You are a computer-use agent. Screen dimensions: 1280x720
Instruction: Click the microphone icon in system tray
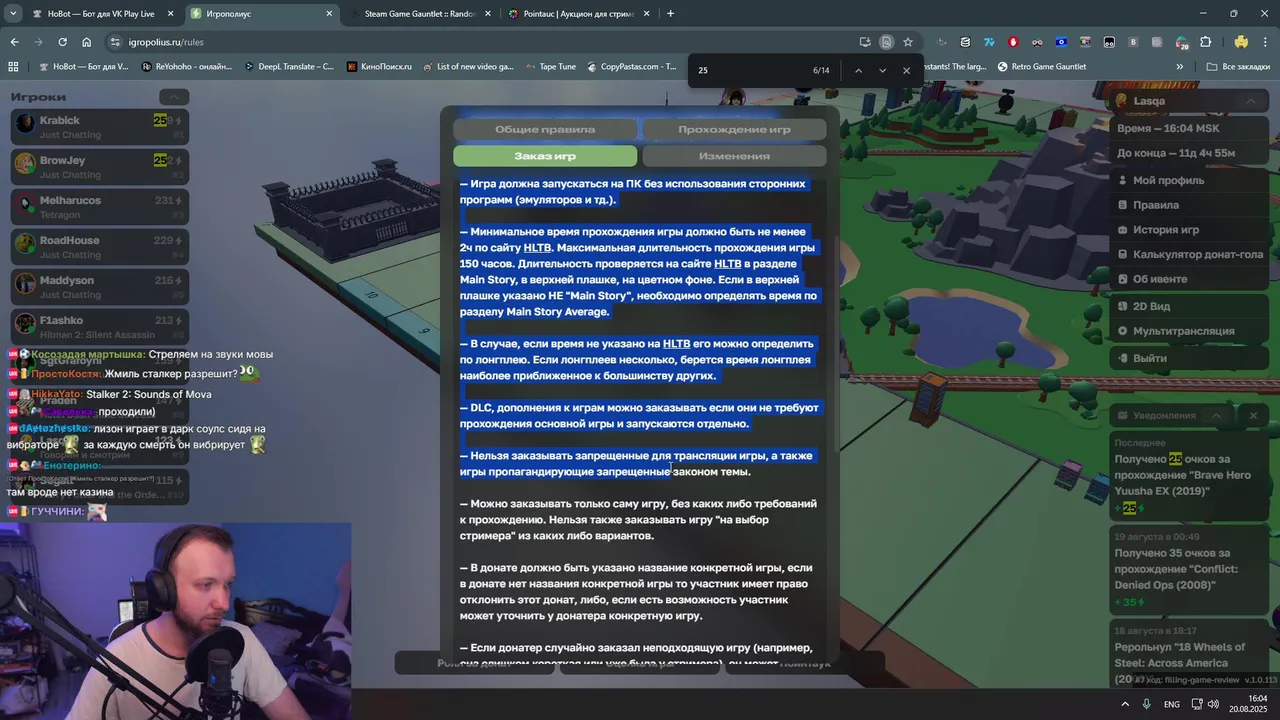[1147, 704]
